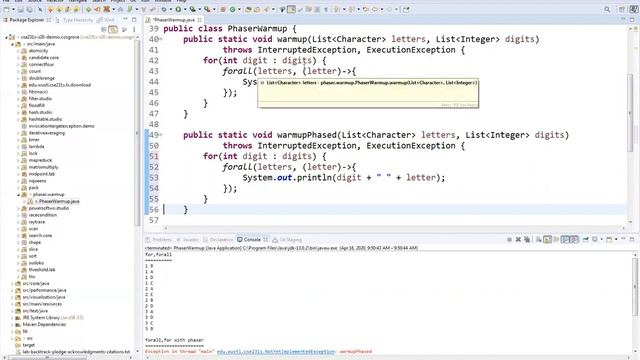The height and width of the screenshot is (360, 640).
Task: Open the NotYetImplementedException link in console
Action: click(276, 351)
